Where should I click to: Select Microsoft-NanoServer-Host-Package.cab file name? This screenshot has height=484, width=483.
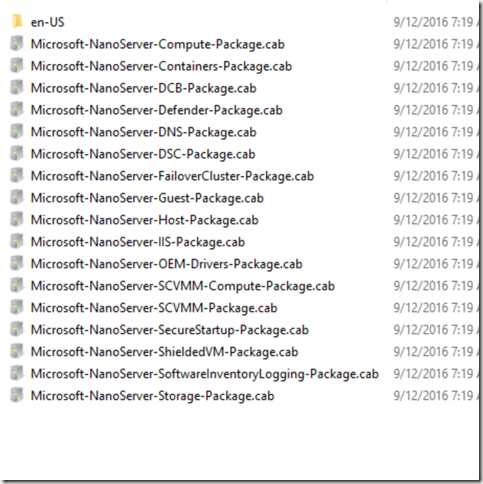[145, 220]
